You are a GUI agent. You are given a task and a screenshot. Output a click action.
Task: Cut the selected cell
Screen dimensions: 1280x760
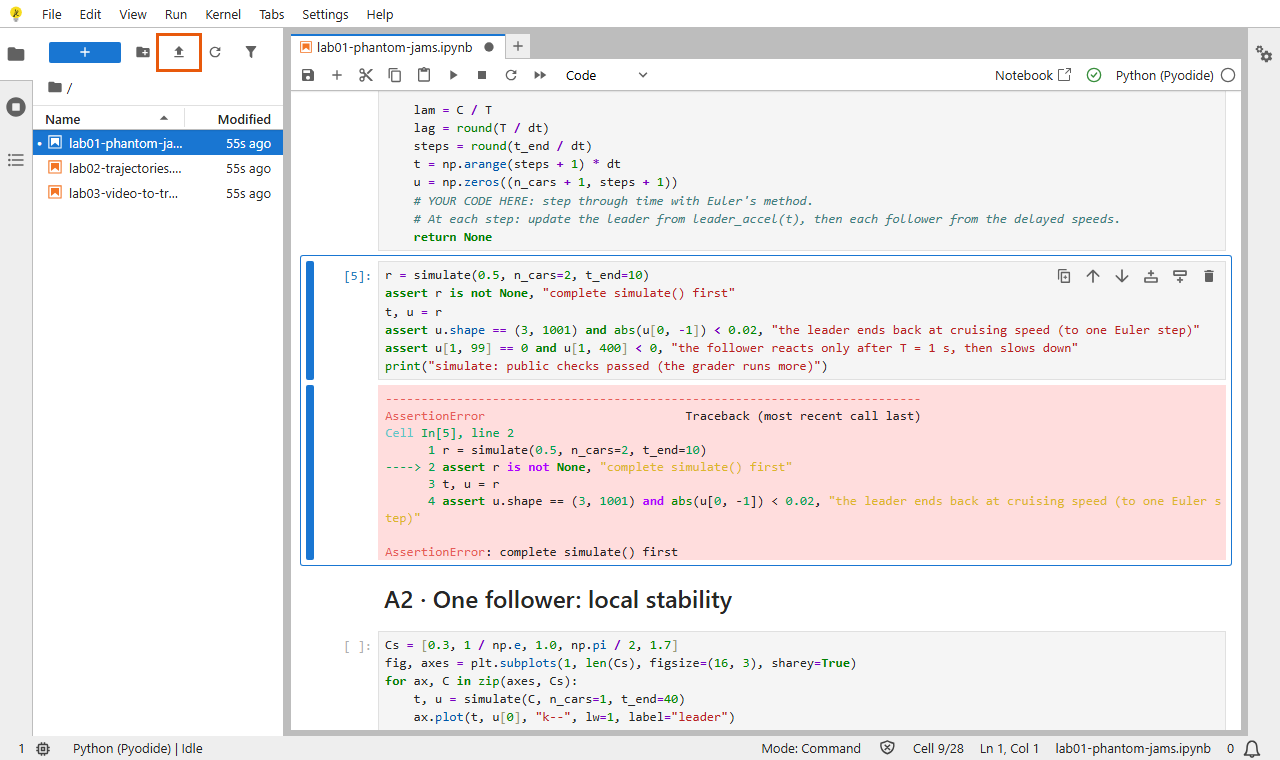point(366,75)
